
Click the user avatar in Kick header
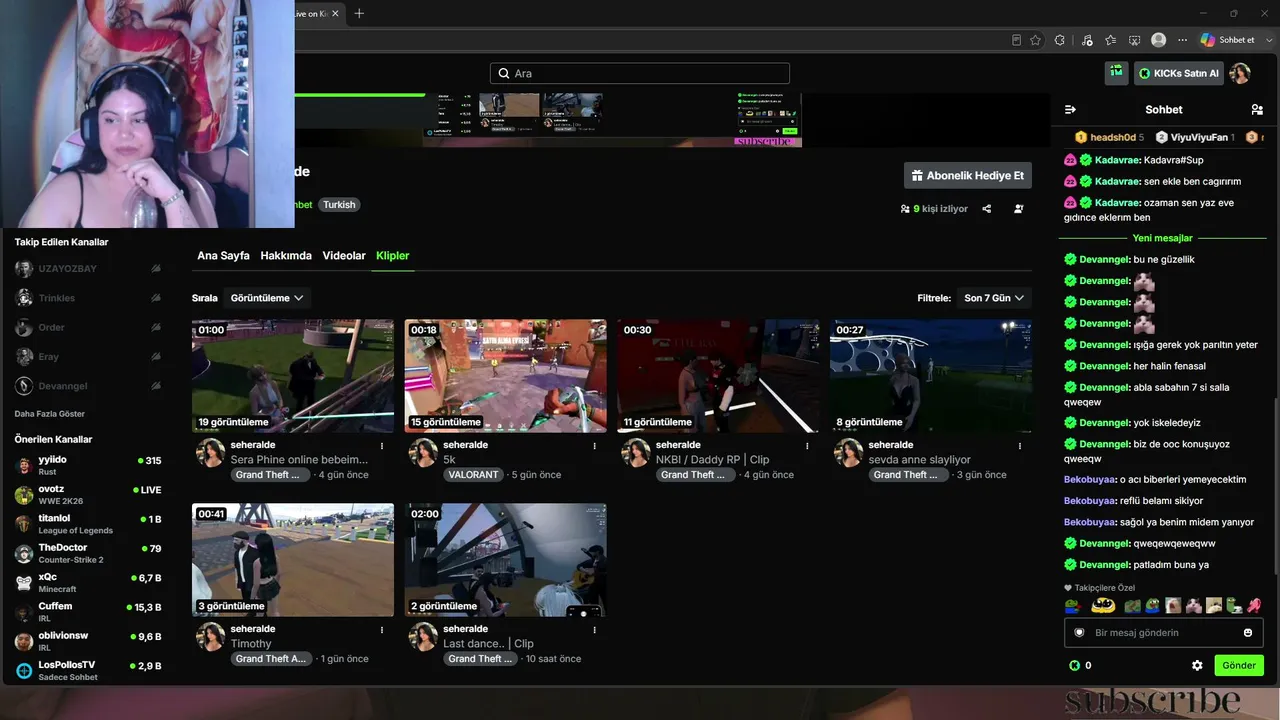click(1240, 73)
